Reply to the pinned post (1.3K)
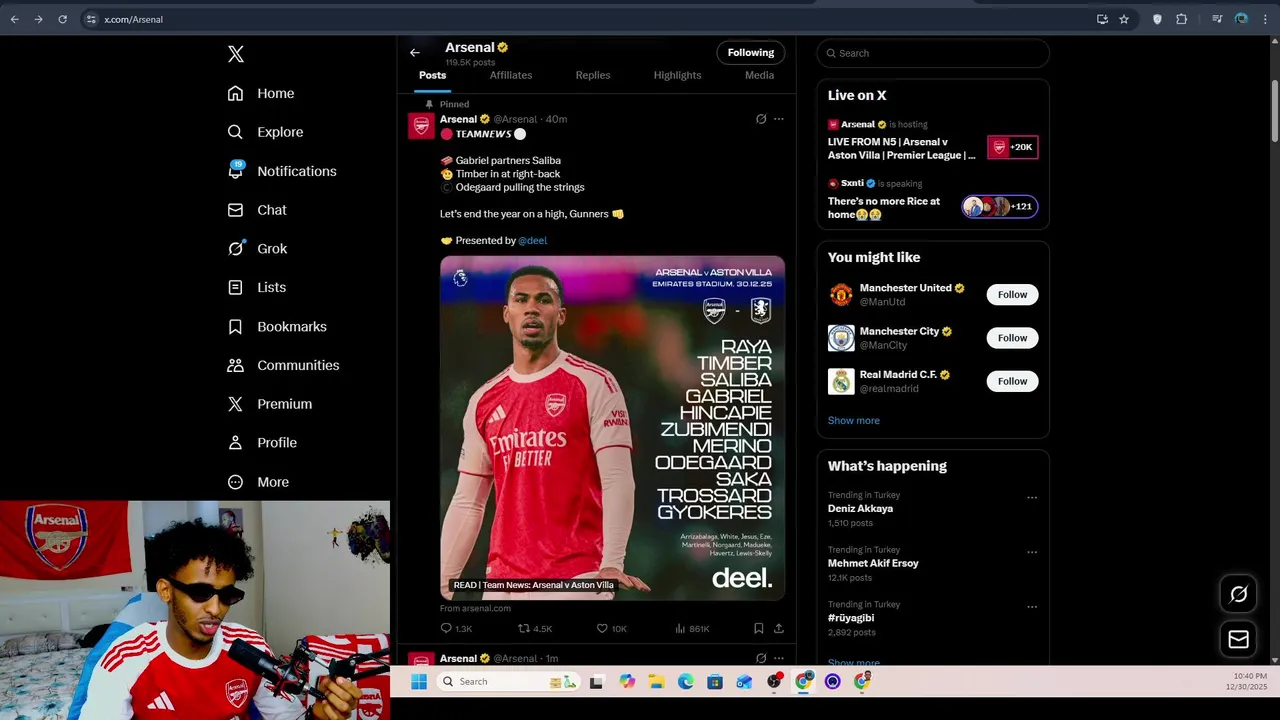The image size is (1280, 720). 456,629
